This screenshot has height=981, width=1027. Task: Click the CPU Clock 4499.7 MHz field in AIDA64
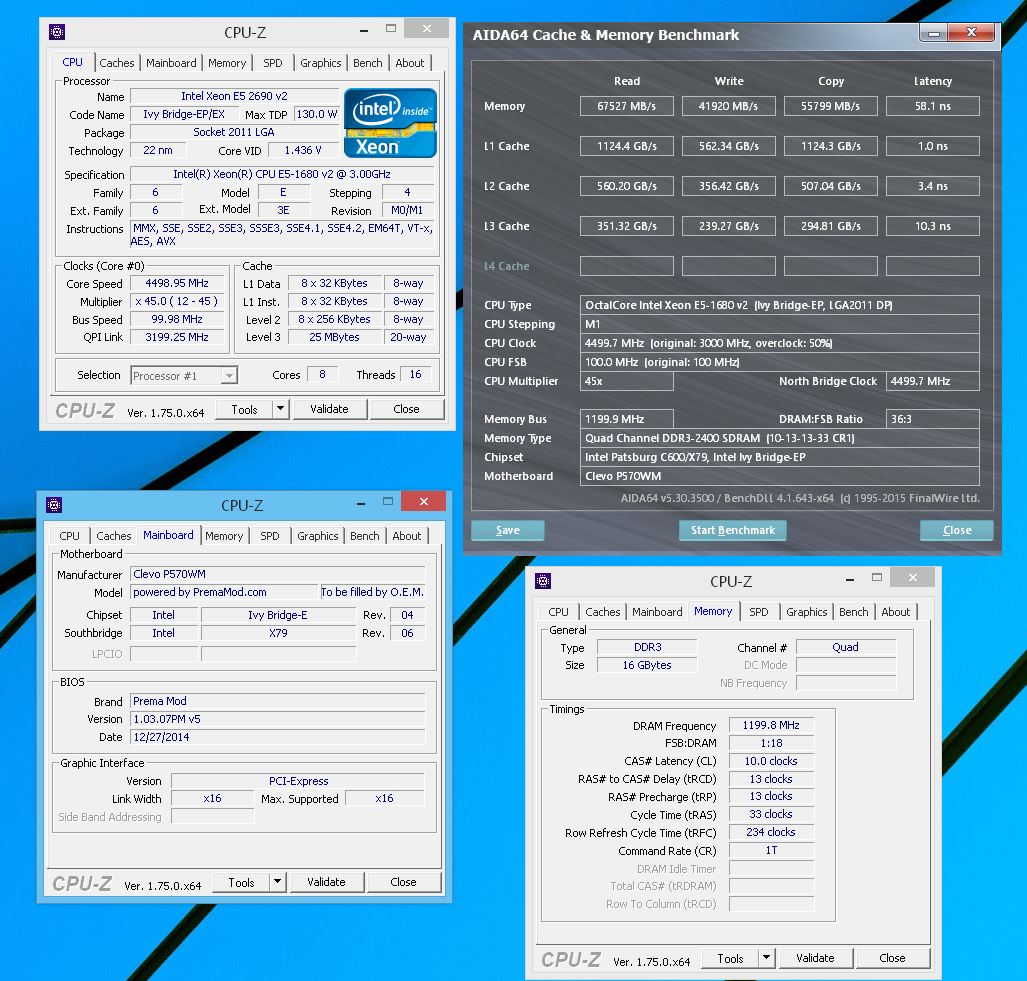pos(779,343)
